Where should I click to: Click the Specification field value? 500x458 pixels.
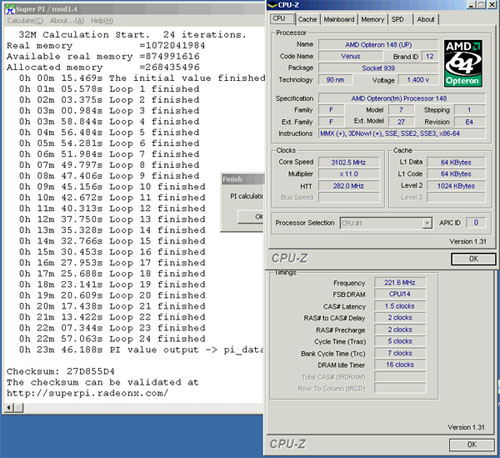pyautogui.click(x=402, y=99)
